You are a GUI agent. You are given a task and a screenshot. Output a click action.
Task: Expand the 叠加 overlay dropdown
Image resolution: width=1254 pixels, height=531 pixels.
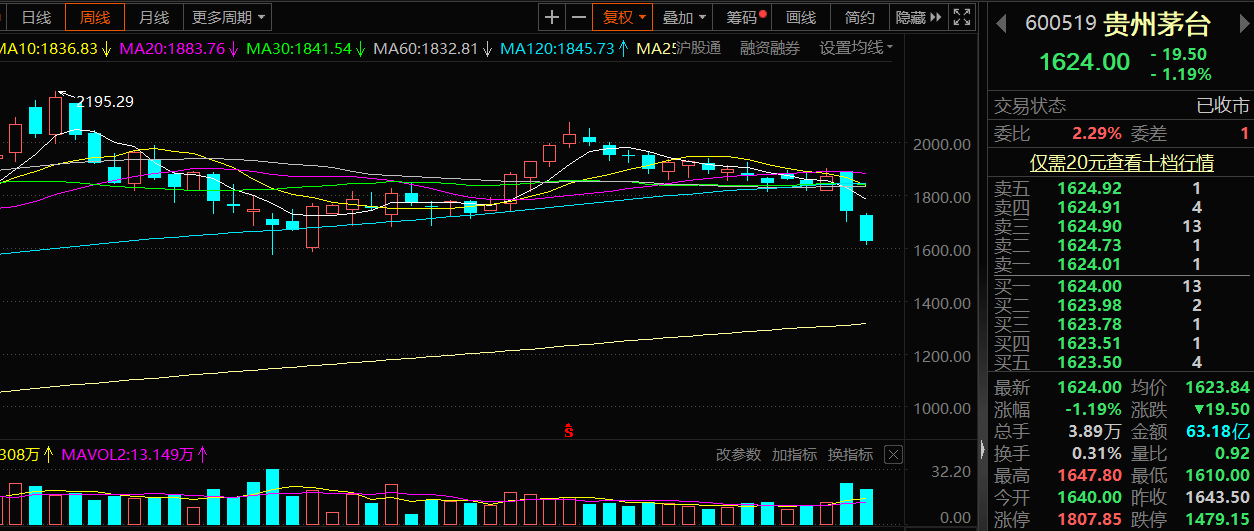click(685, 17)
